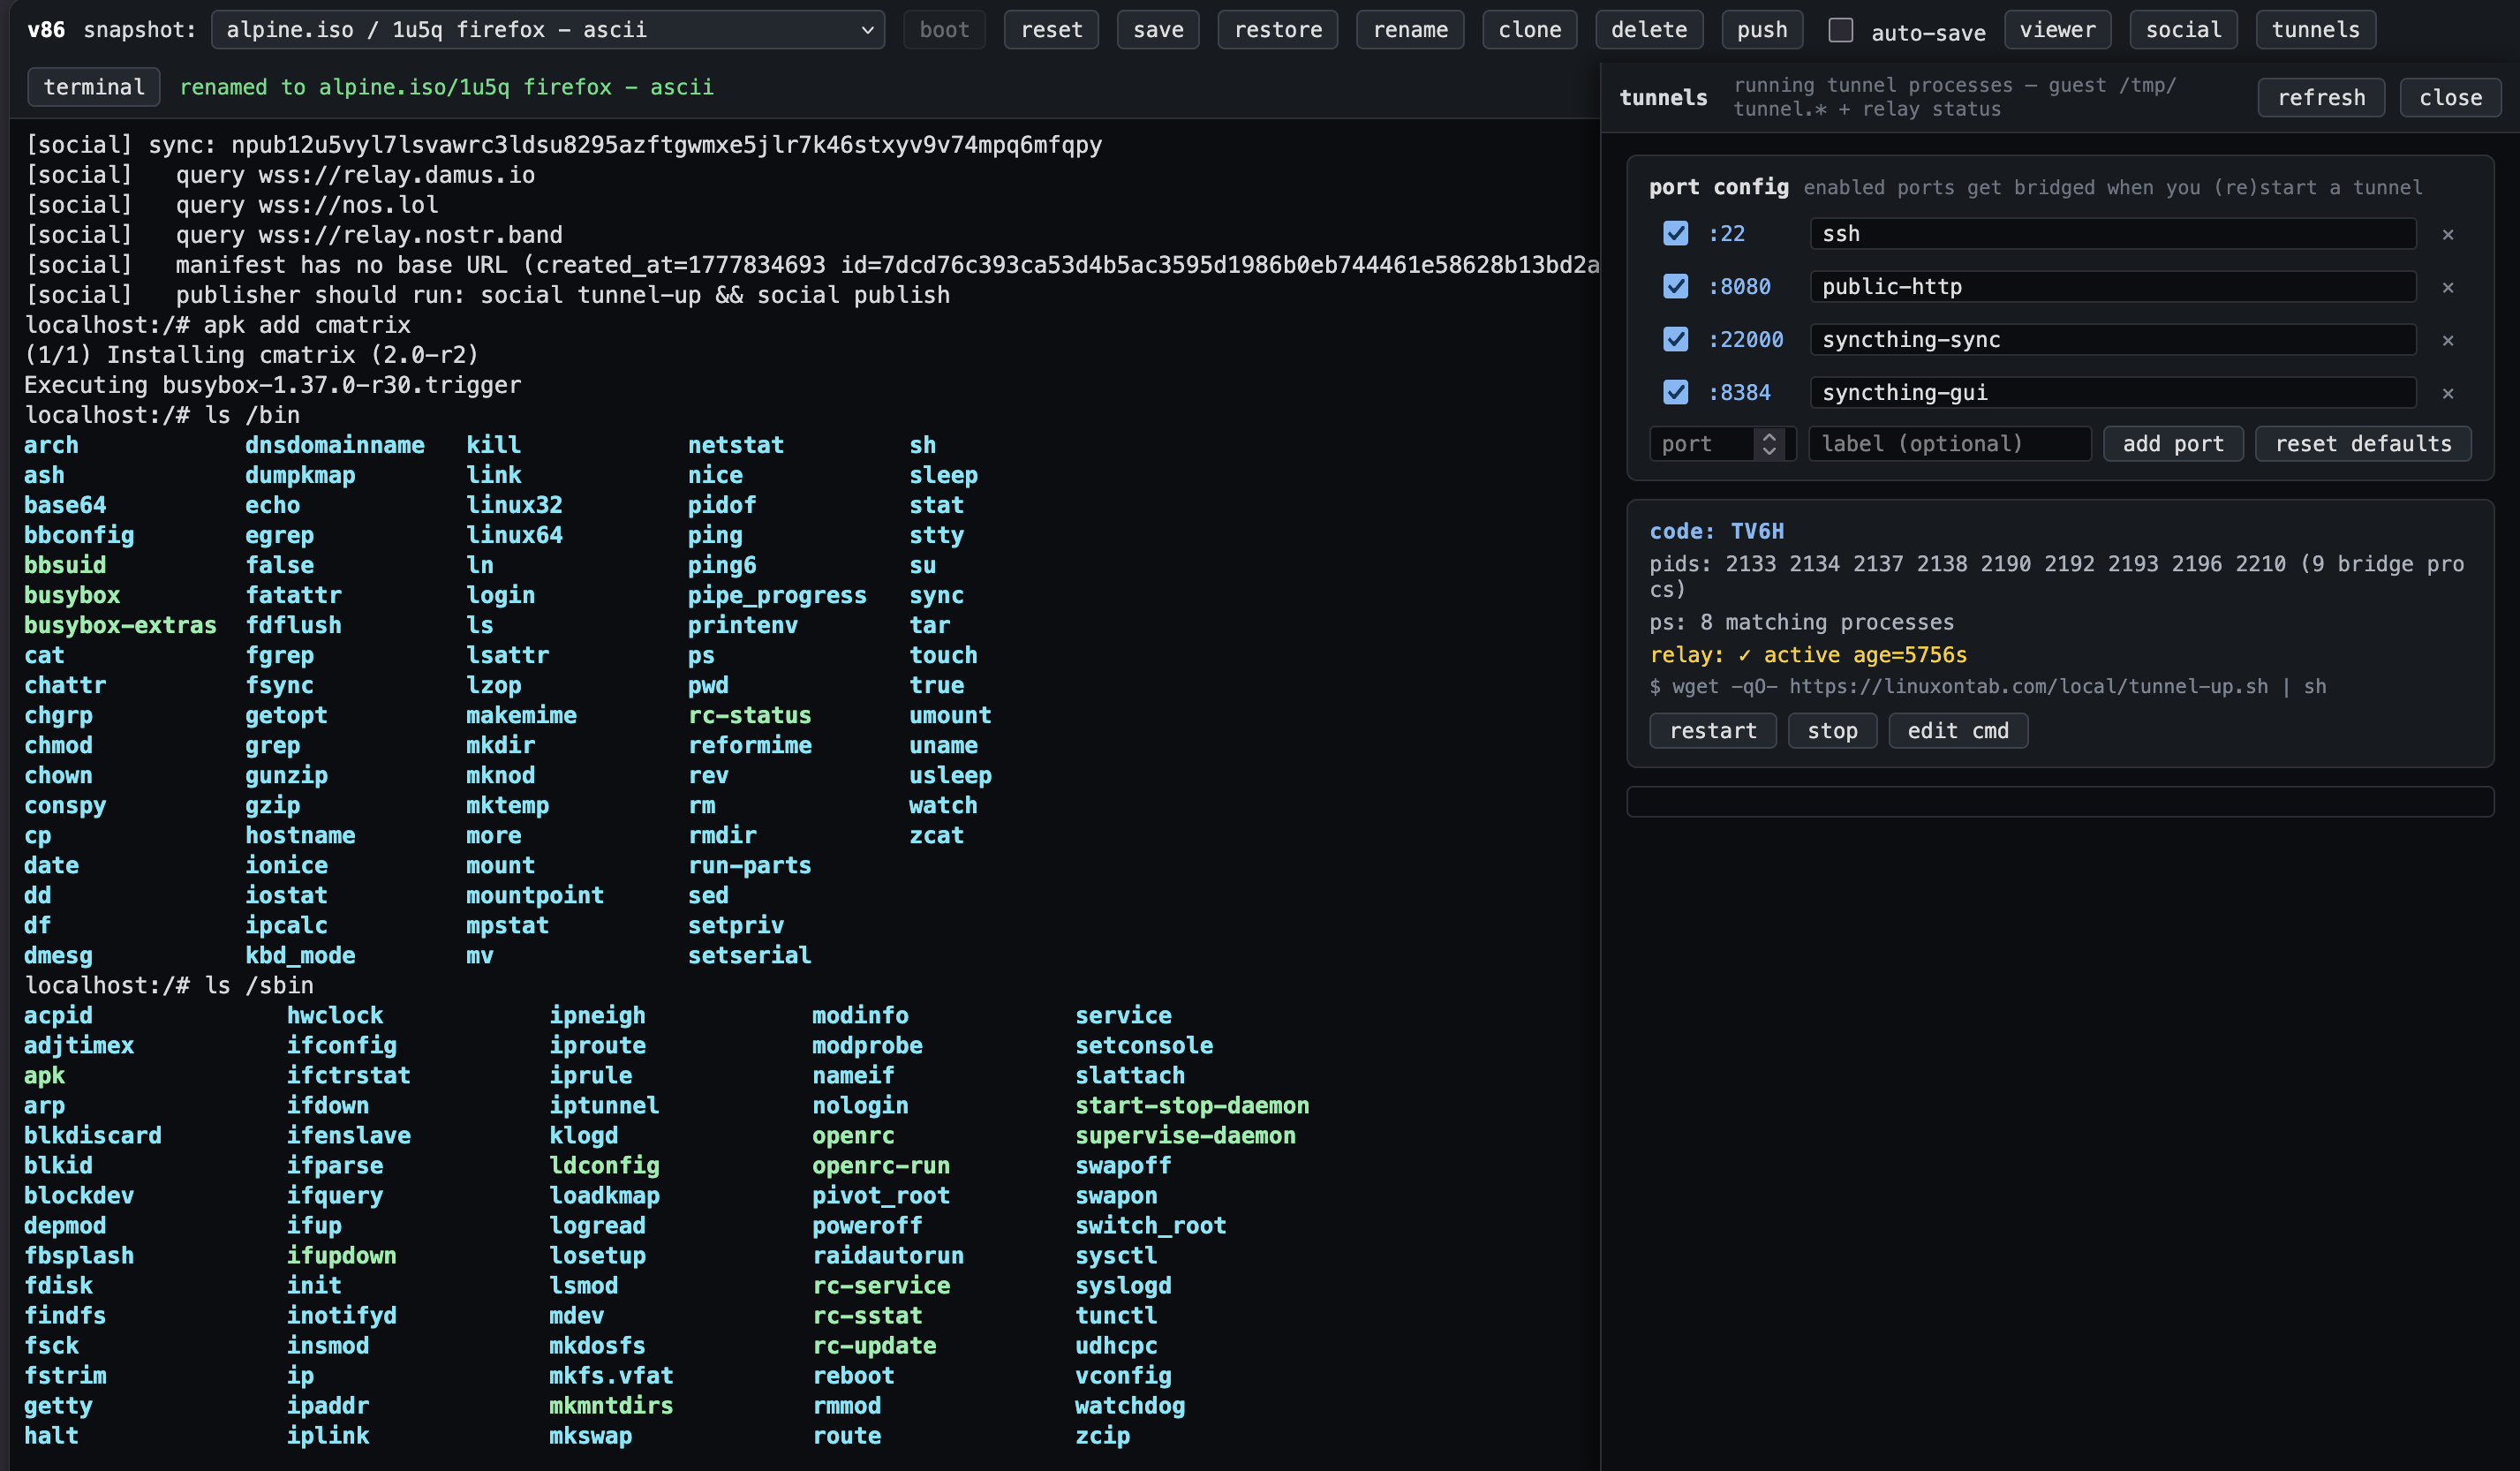Uncheck the port :22 ssh checkbox
The width and height of the screenshot is (2520, 1471).
(1676, 233)
